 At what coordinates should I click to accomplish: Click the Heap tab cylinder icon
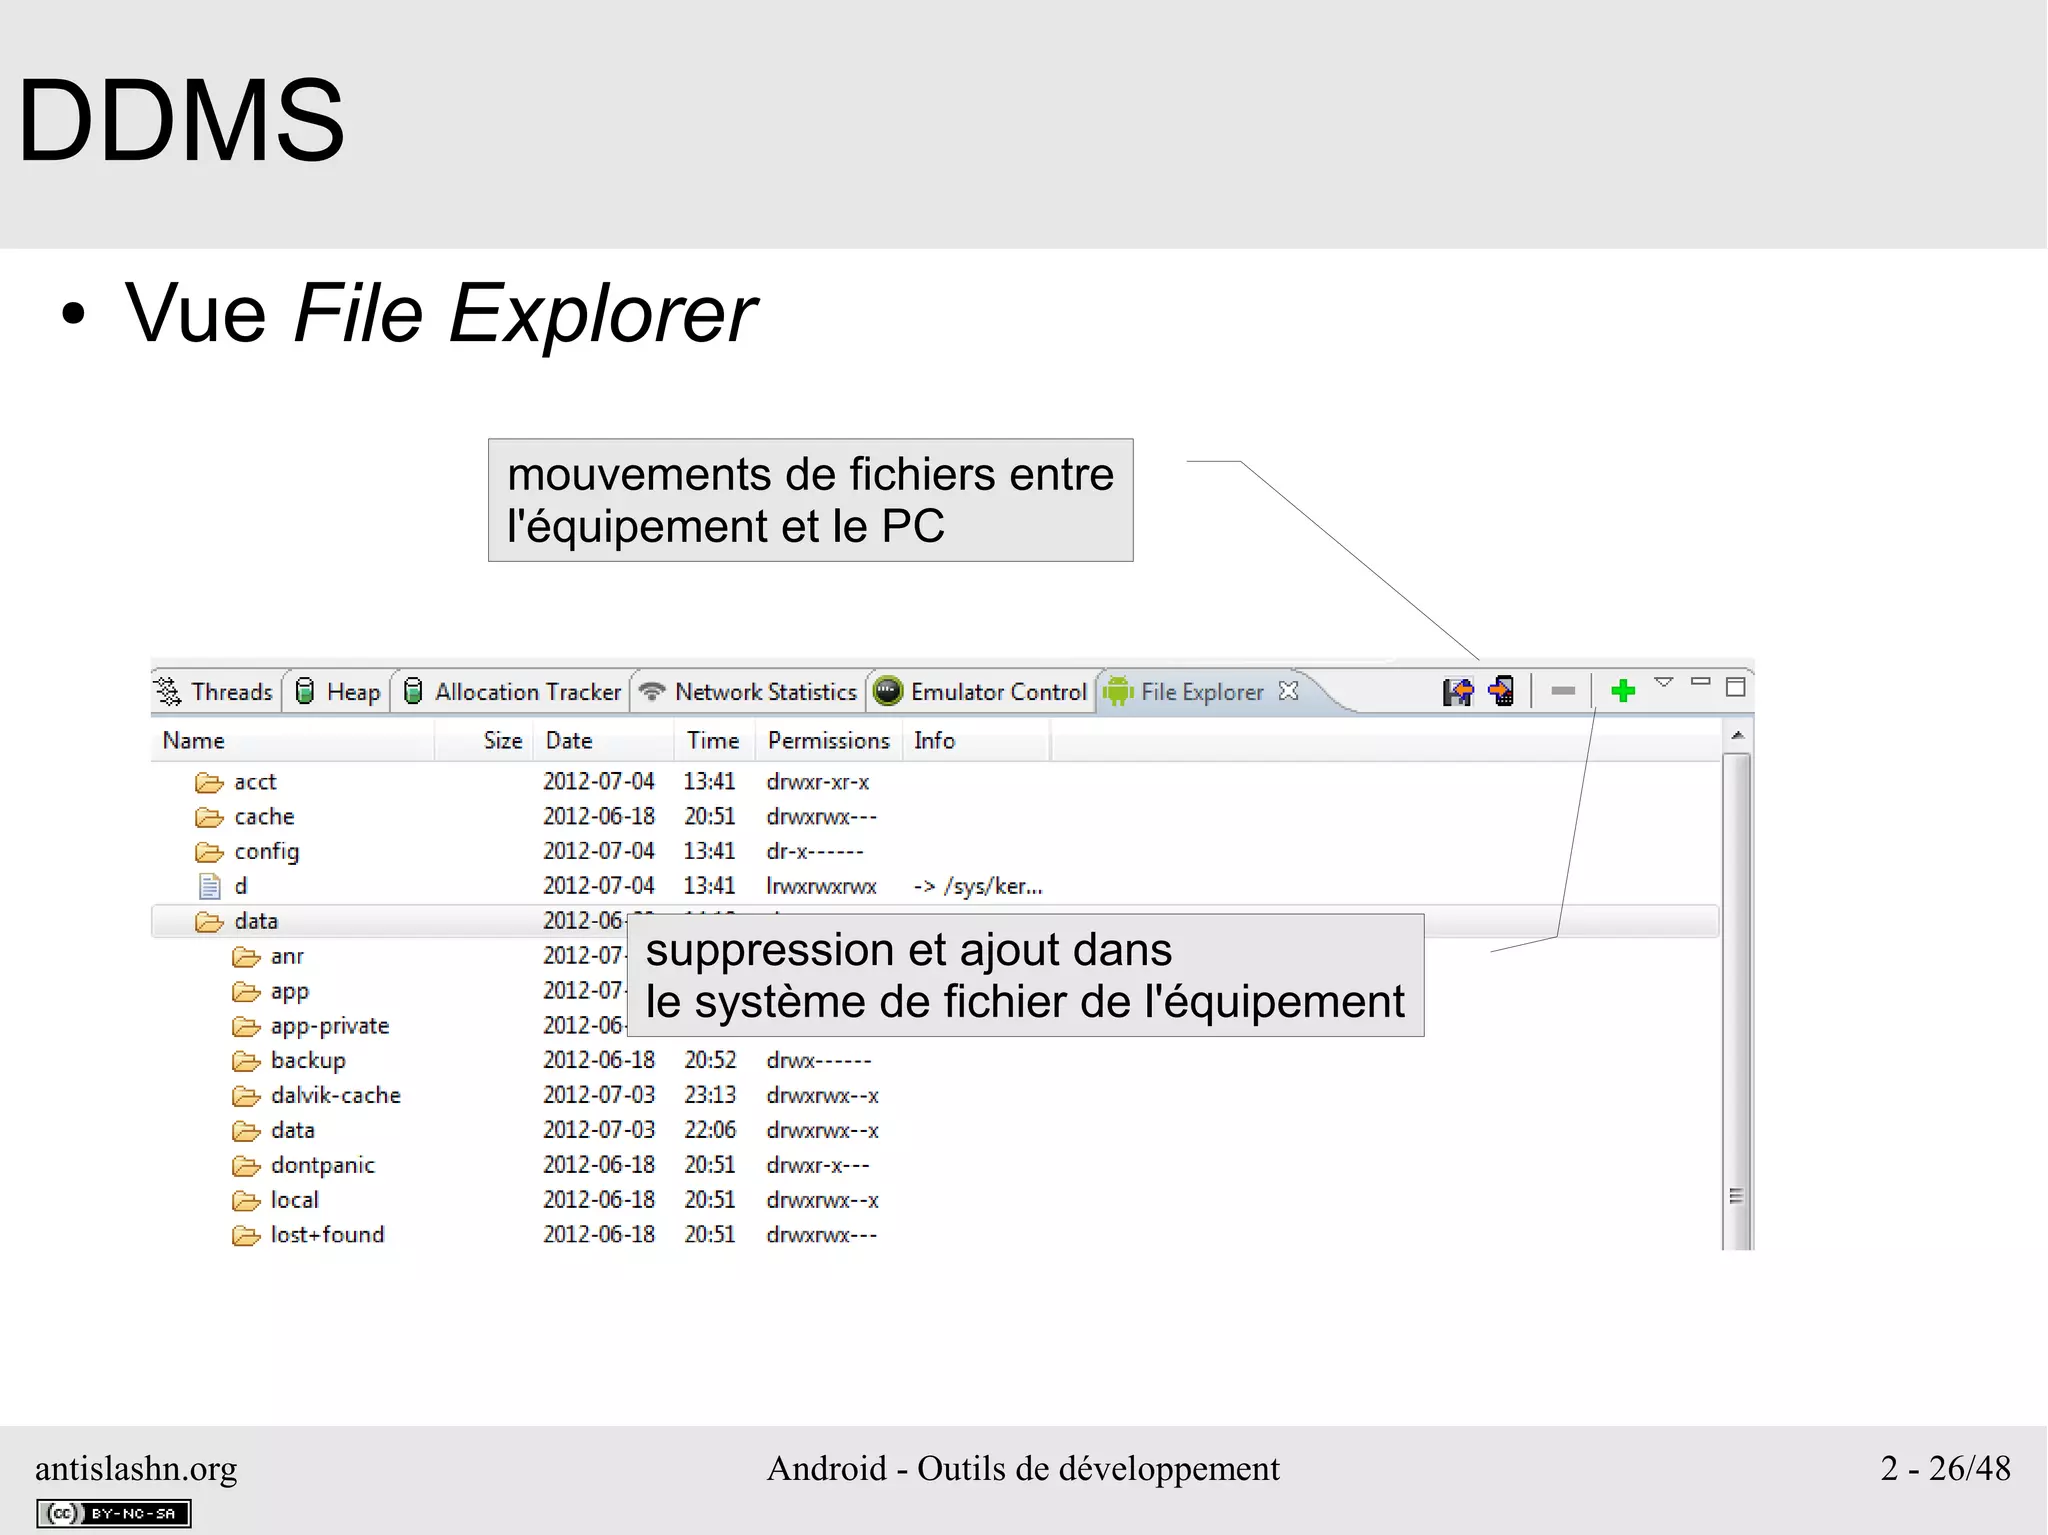click(306, 691)
